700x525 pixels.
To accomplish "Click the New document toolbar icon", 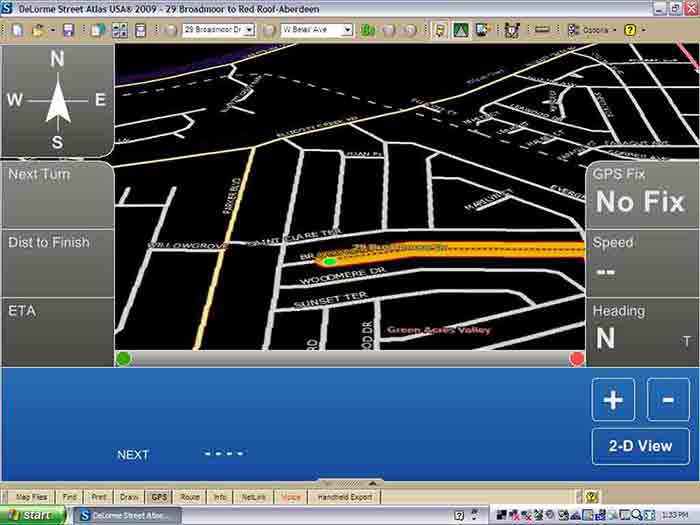I will coord(18,30).
